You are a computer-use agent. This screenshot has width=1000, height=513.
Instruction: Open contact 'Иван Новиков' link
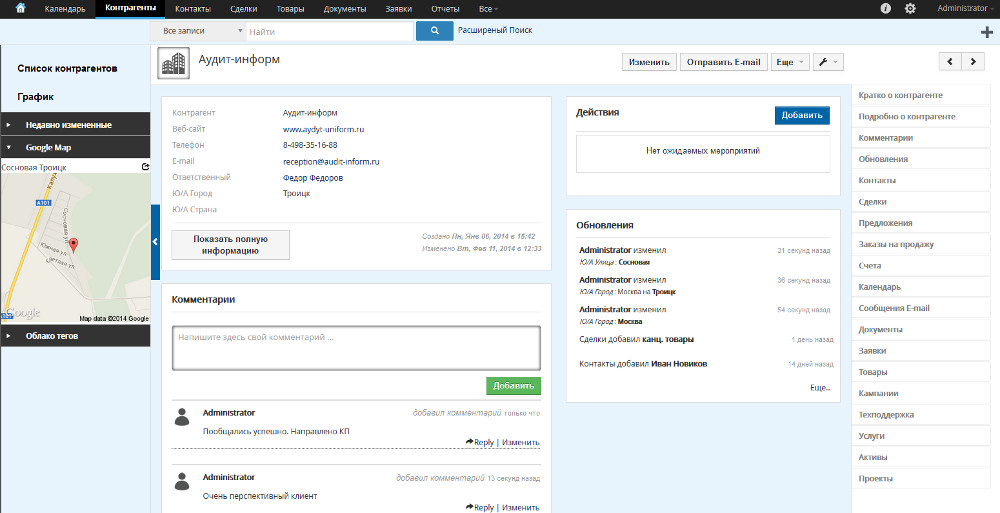pyautogui.click(x=679, y=364)
